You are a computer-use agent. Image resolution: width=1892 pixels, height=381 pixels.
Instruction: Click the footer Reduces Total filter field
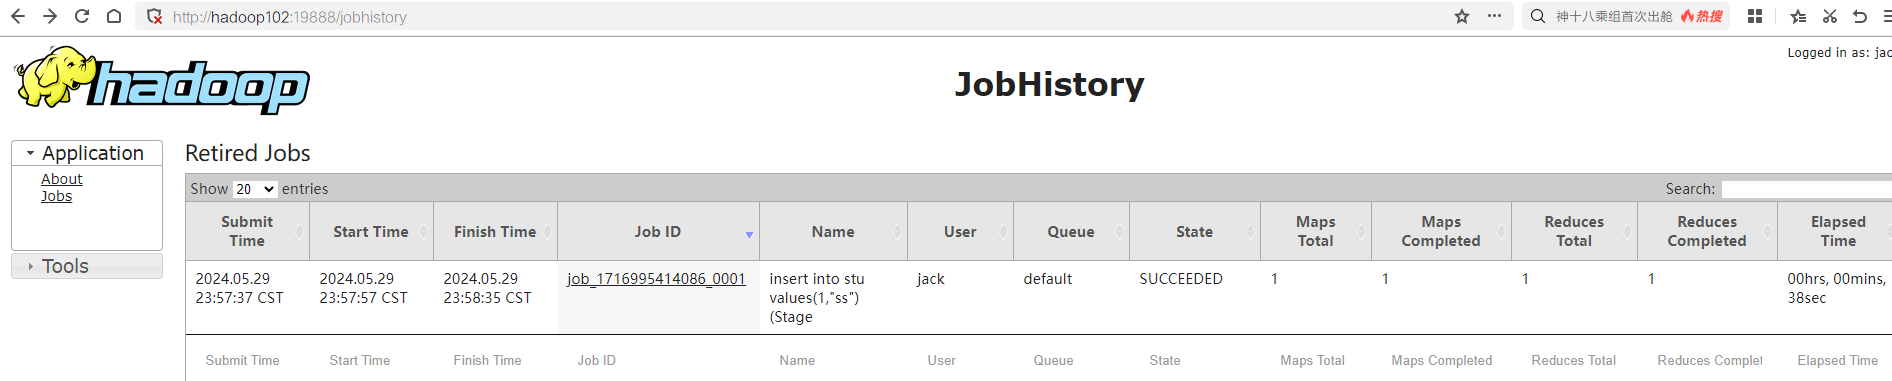(x=1574, y=361)
